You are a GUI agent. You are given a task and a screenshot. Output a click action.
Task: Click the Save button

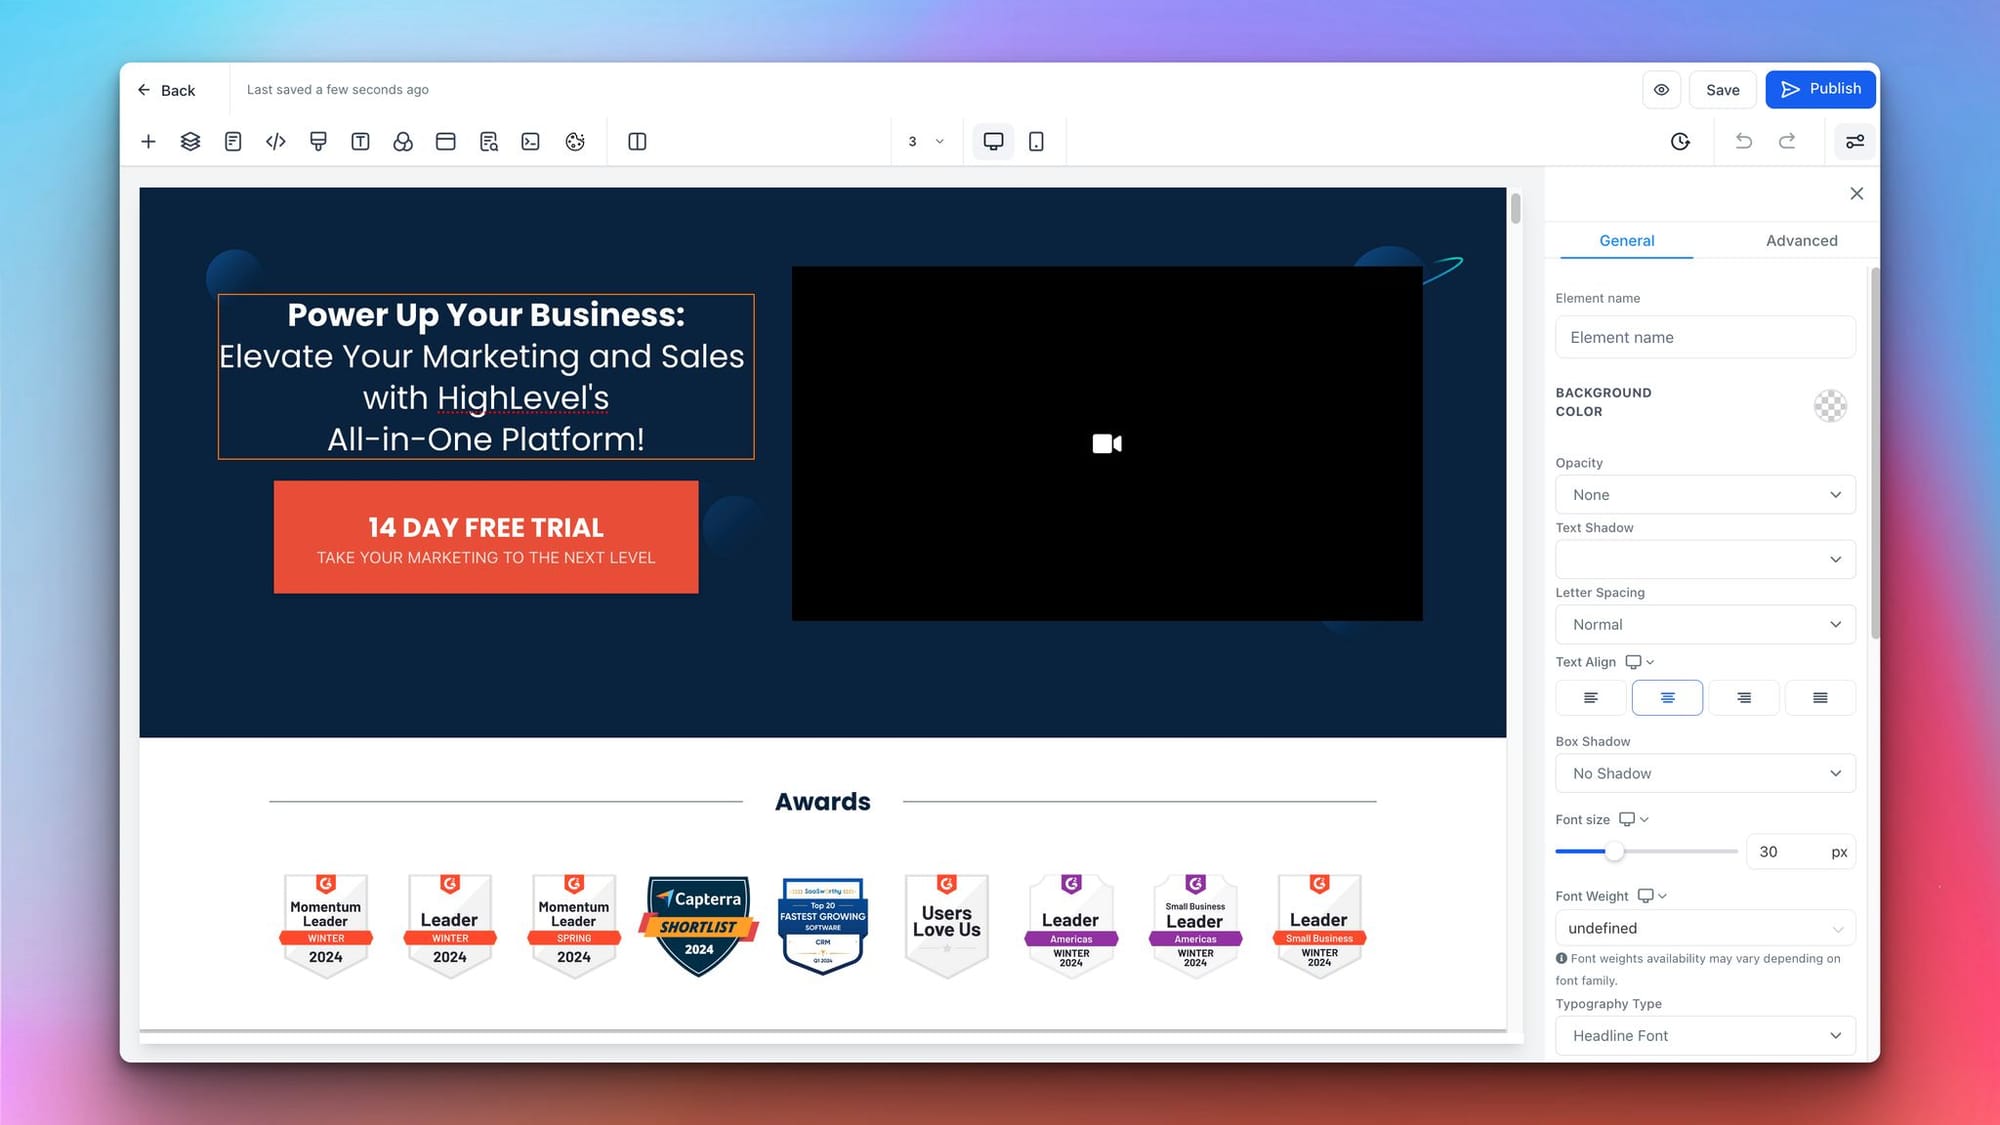(1722, 90)
